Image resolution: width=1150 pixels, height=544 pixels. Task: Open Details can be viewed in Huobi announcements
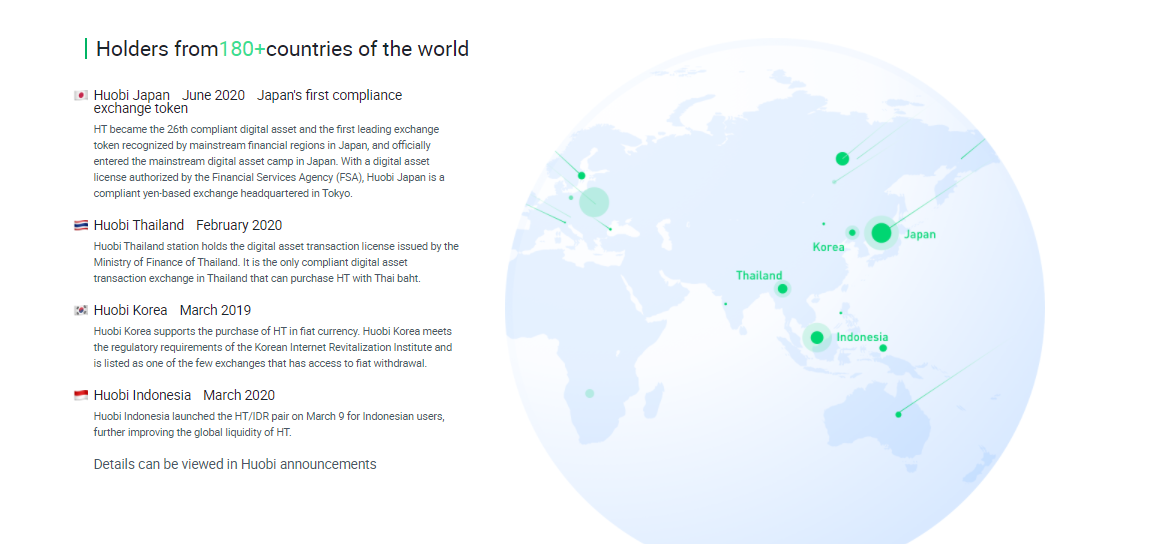(235, 464)
